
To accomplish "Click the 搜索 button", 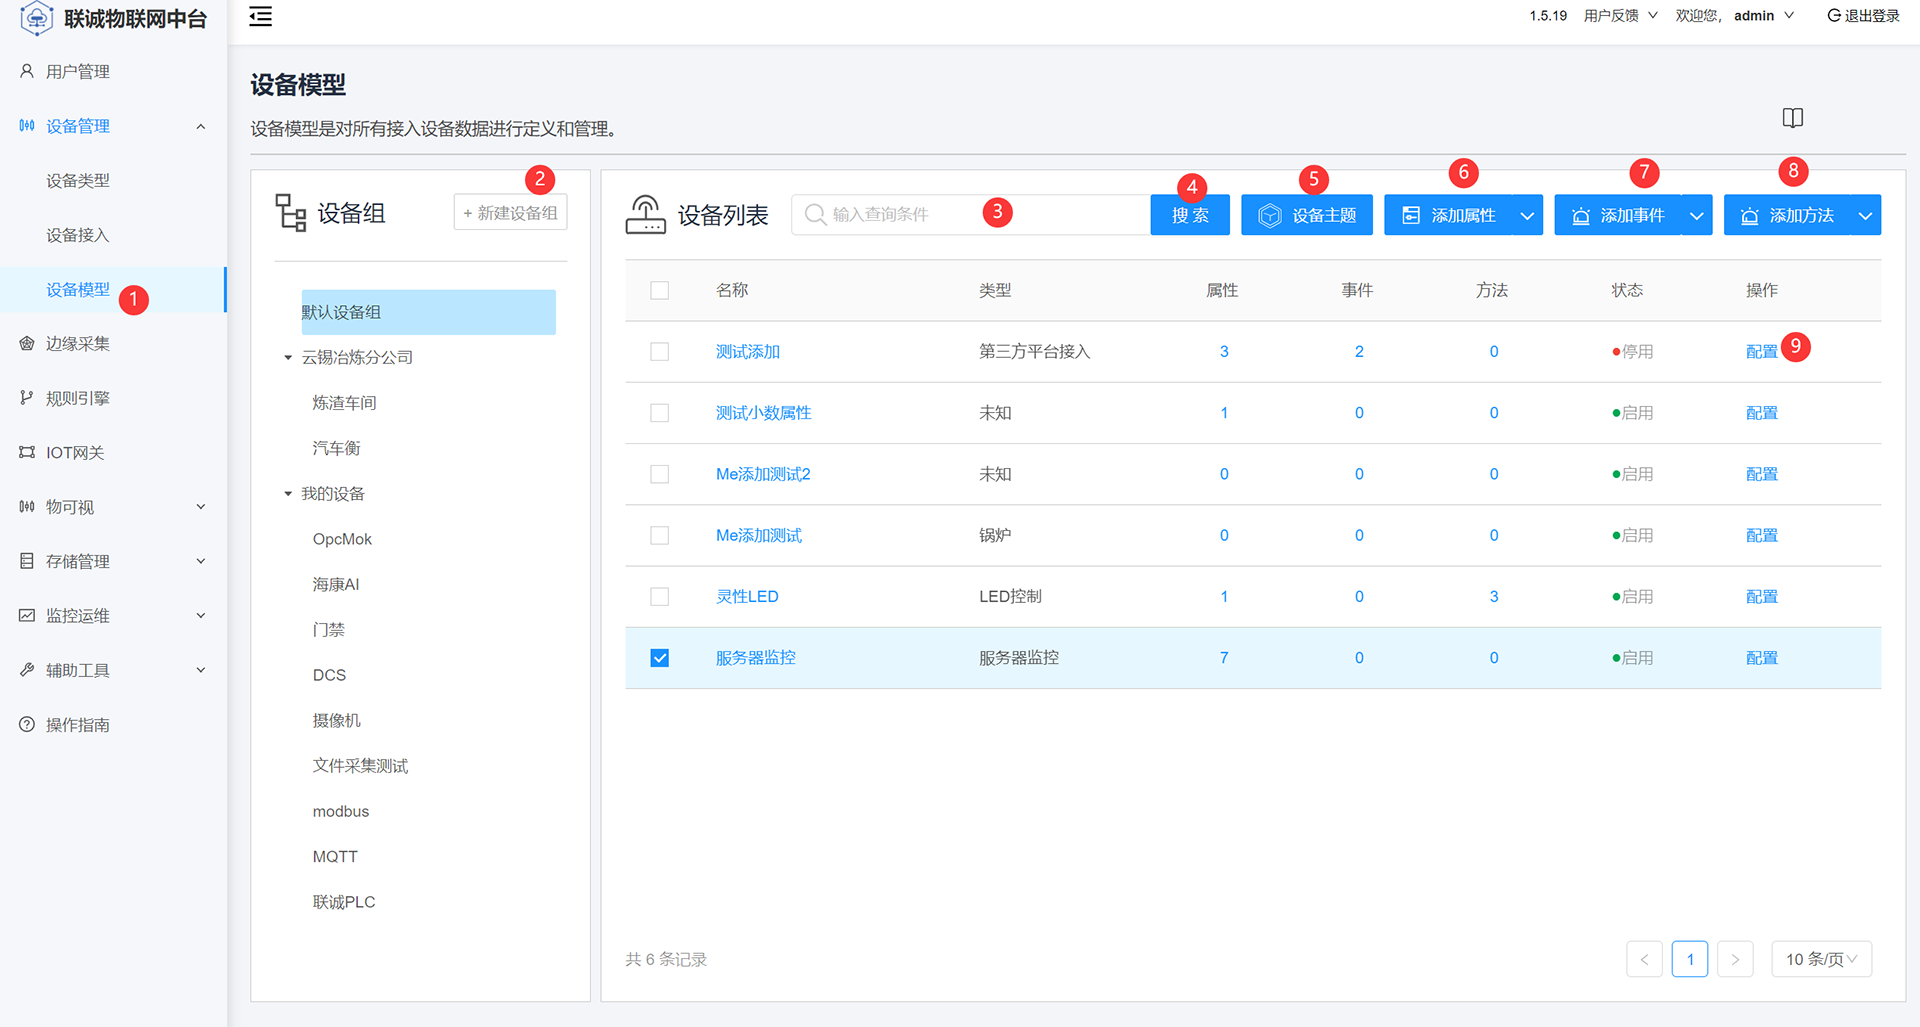I will click(1190, 215).
